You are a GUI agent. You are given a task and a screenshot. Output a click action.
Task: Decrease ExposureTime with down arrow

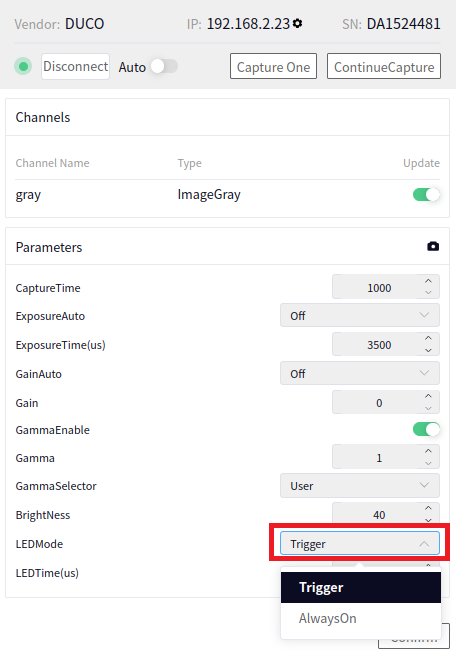428,350
